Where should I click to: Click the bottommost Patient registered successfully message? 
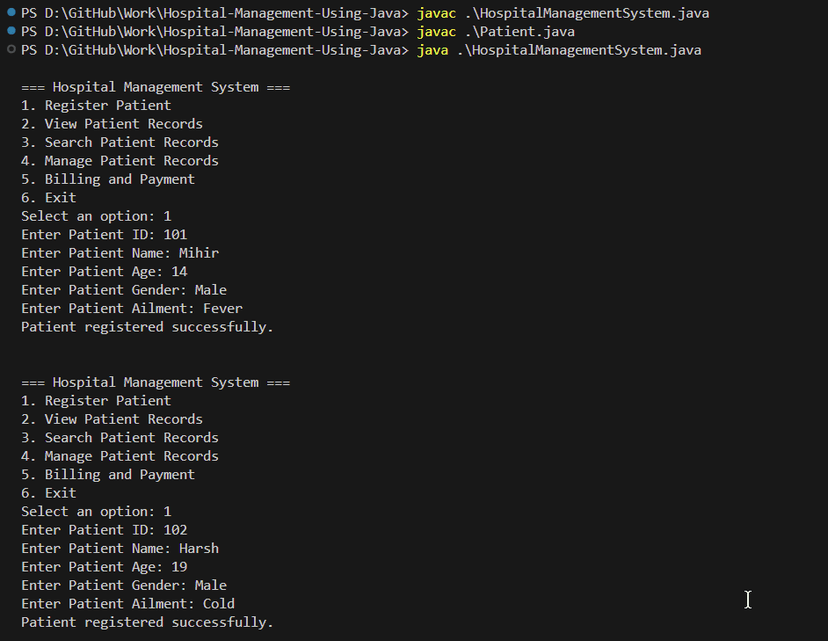click(x=147, y=622)
